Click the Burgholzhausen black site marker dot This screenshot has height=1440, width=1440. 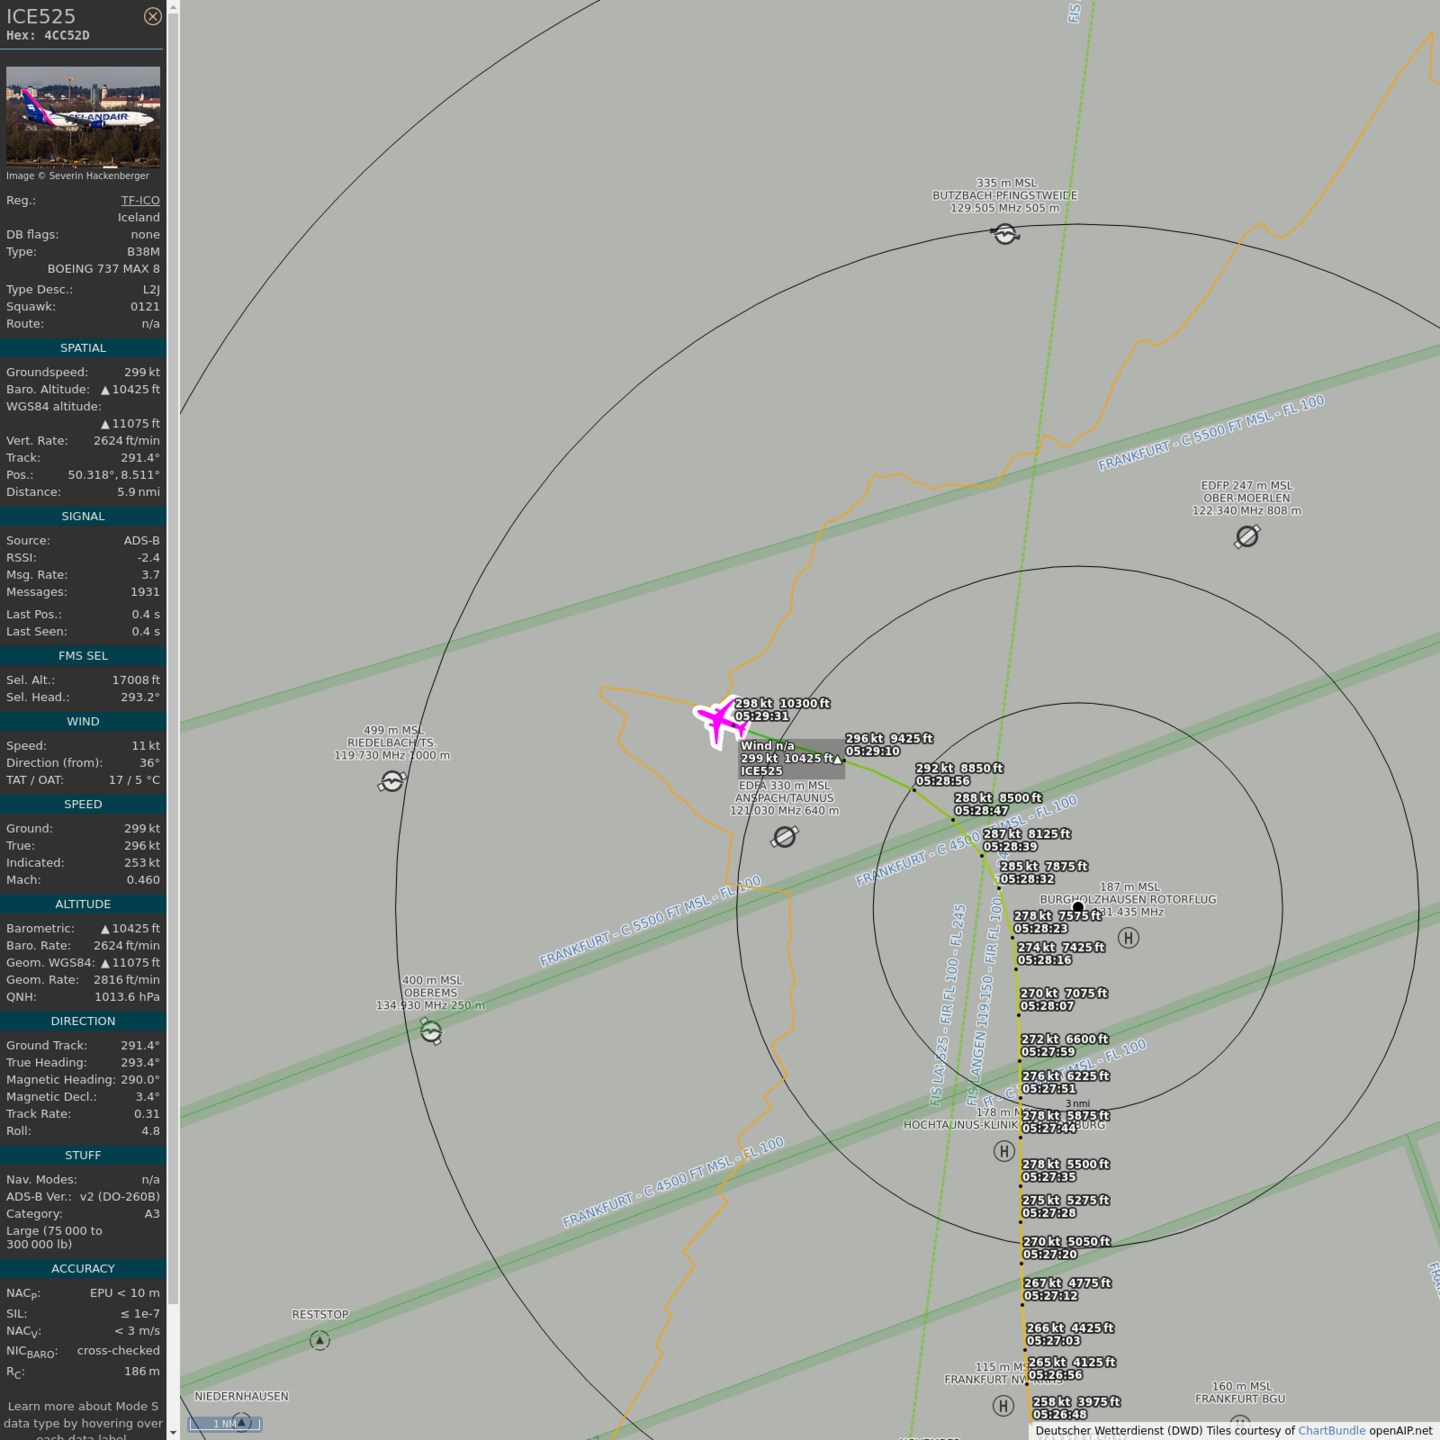pyautogui.click(x=1078, y=907)
